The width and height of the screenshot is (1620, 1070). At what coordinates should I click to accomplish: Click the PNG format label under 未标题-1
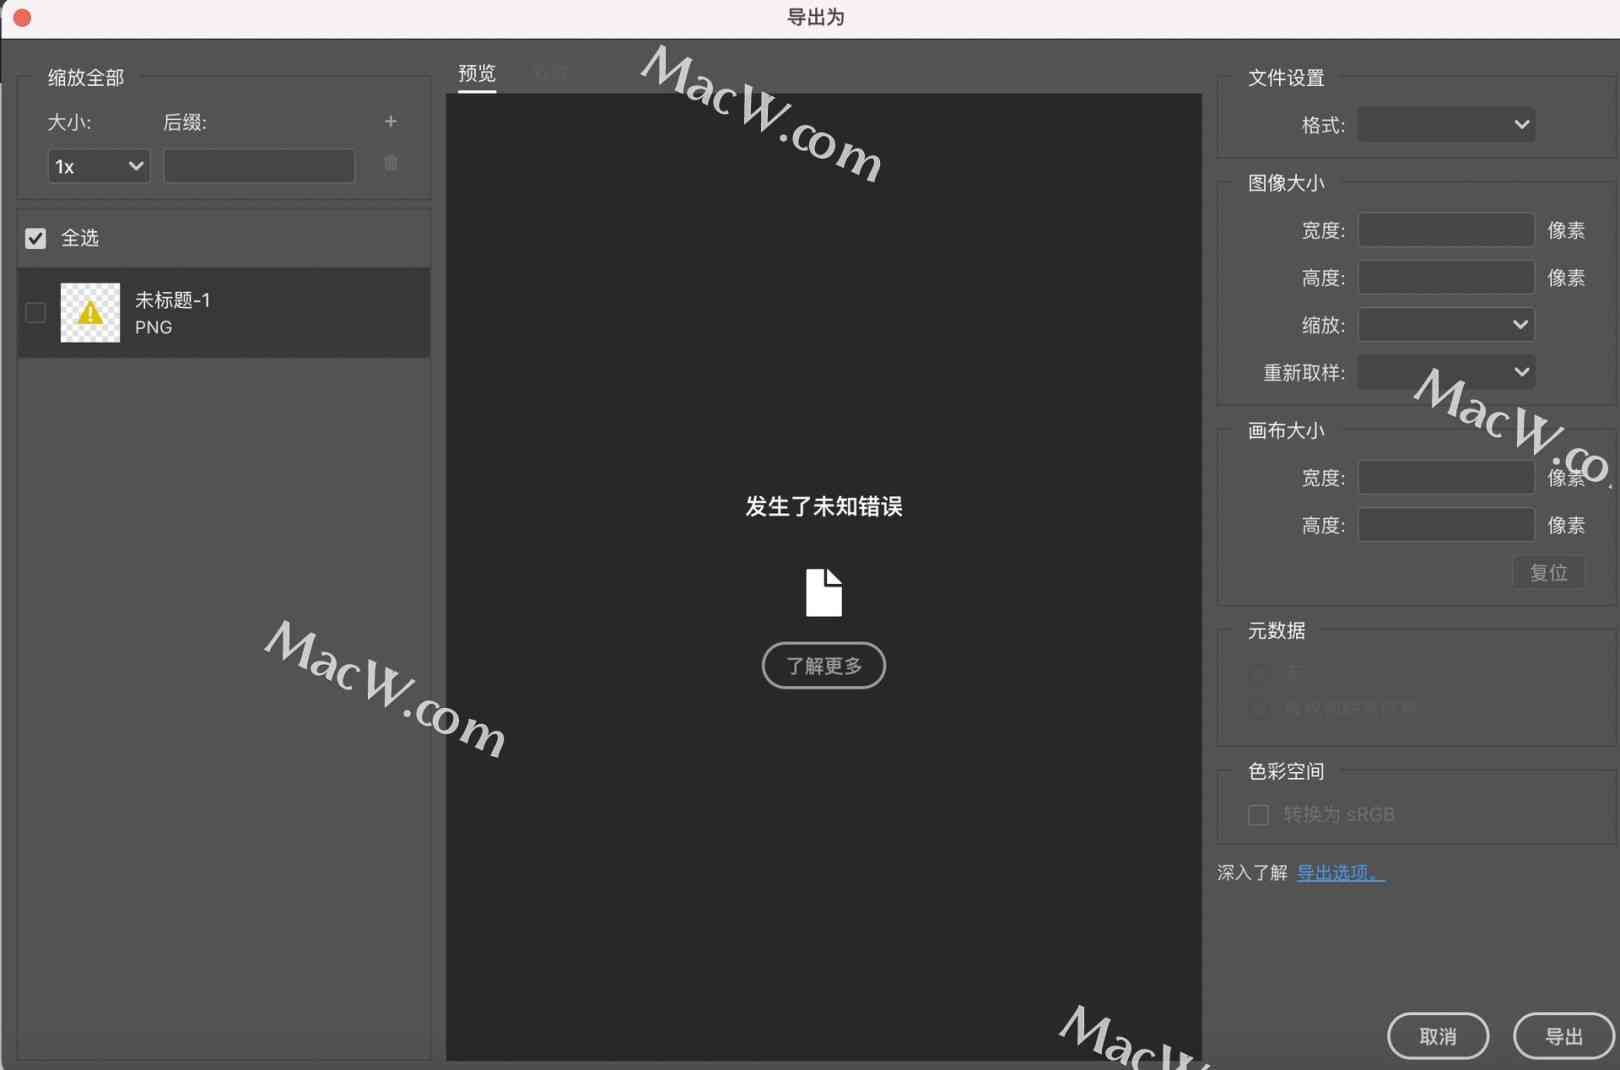[153, 328]
